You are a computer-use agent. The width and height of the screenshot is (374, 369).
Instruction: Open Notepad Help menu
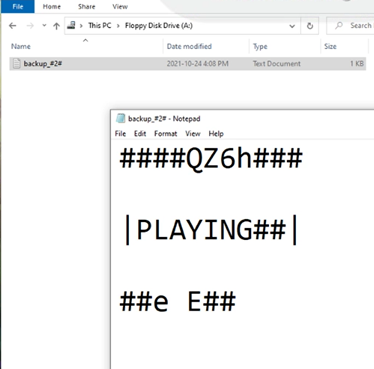216,134
